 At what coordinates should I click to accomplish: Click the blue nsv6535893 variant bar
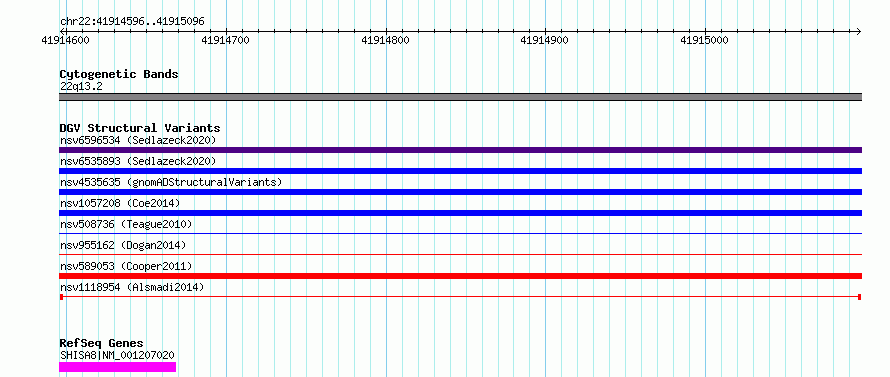click(x=460, y=171)
